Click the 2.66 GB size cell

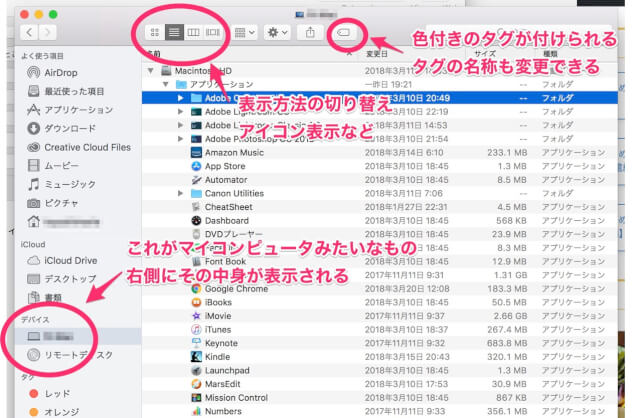pyautogui.click(x=510, y=316)
